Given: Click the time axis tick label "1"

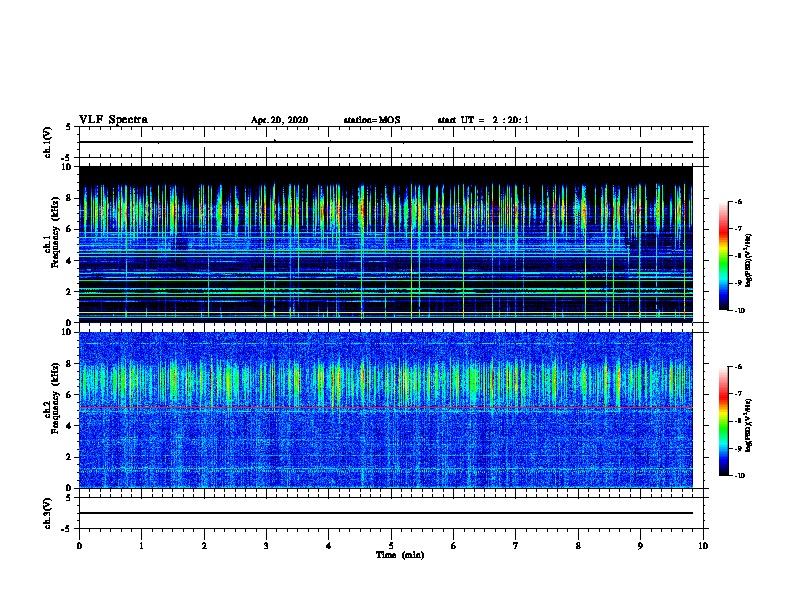Looking at the screenshot, I should [141, 546].
